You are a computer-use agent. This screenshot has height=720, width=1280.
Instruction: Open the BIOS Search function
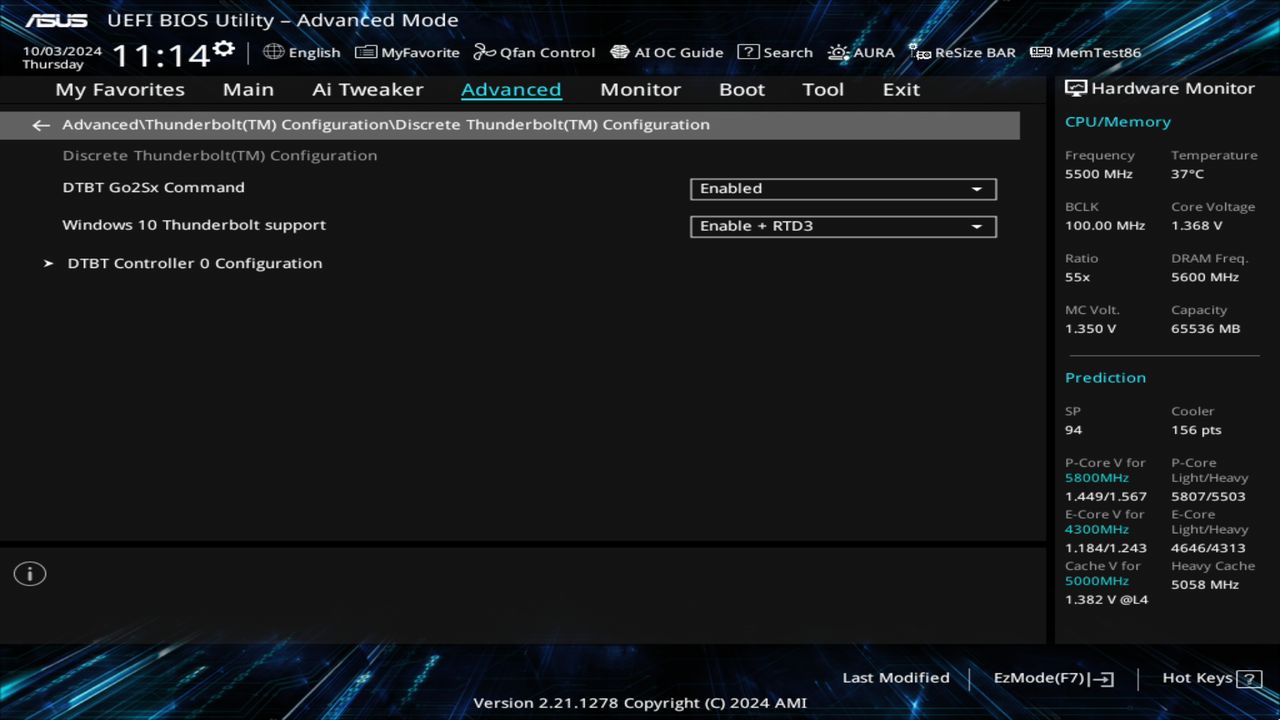coord(775,52)
